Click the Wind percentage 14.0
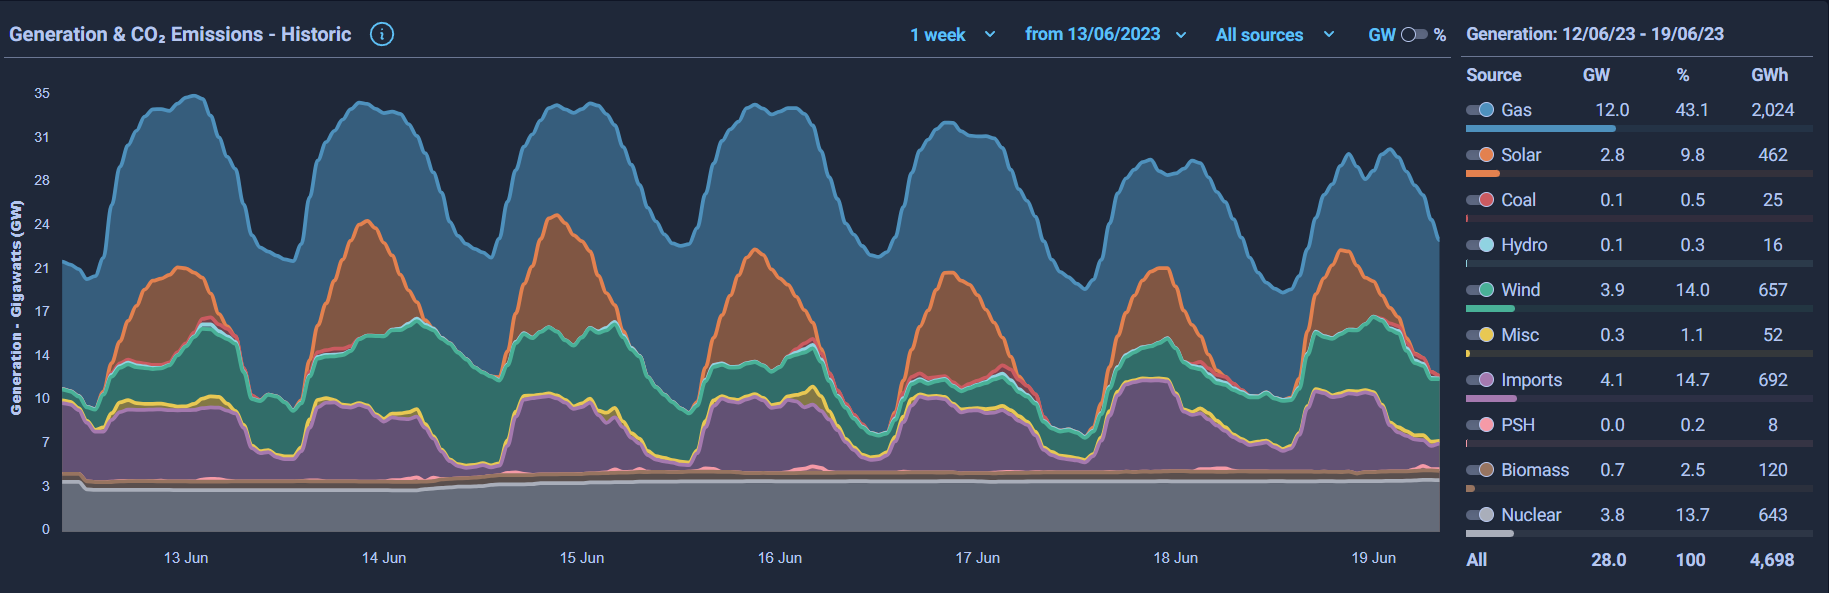This screenshot has height=593, width=1829. [1692, 290]
